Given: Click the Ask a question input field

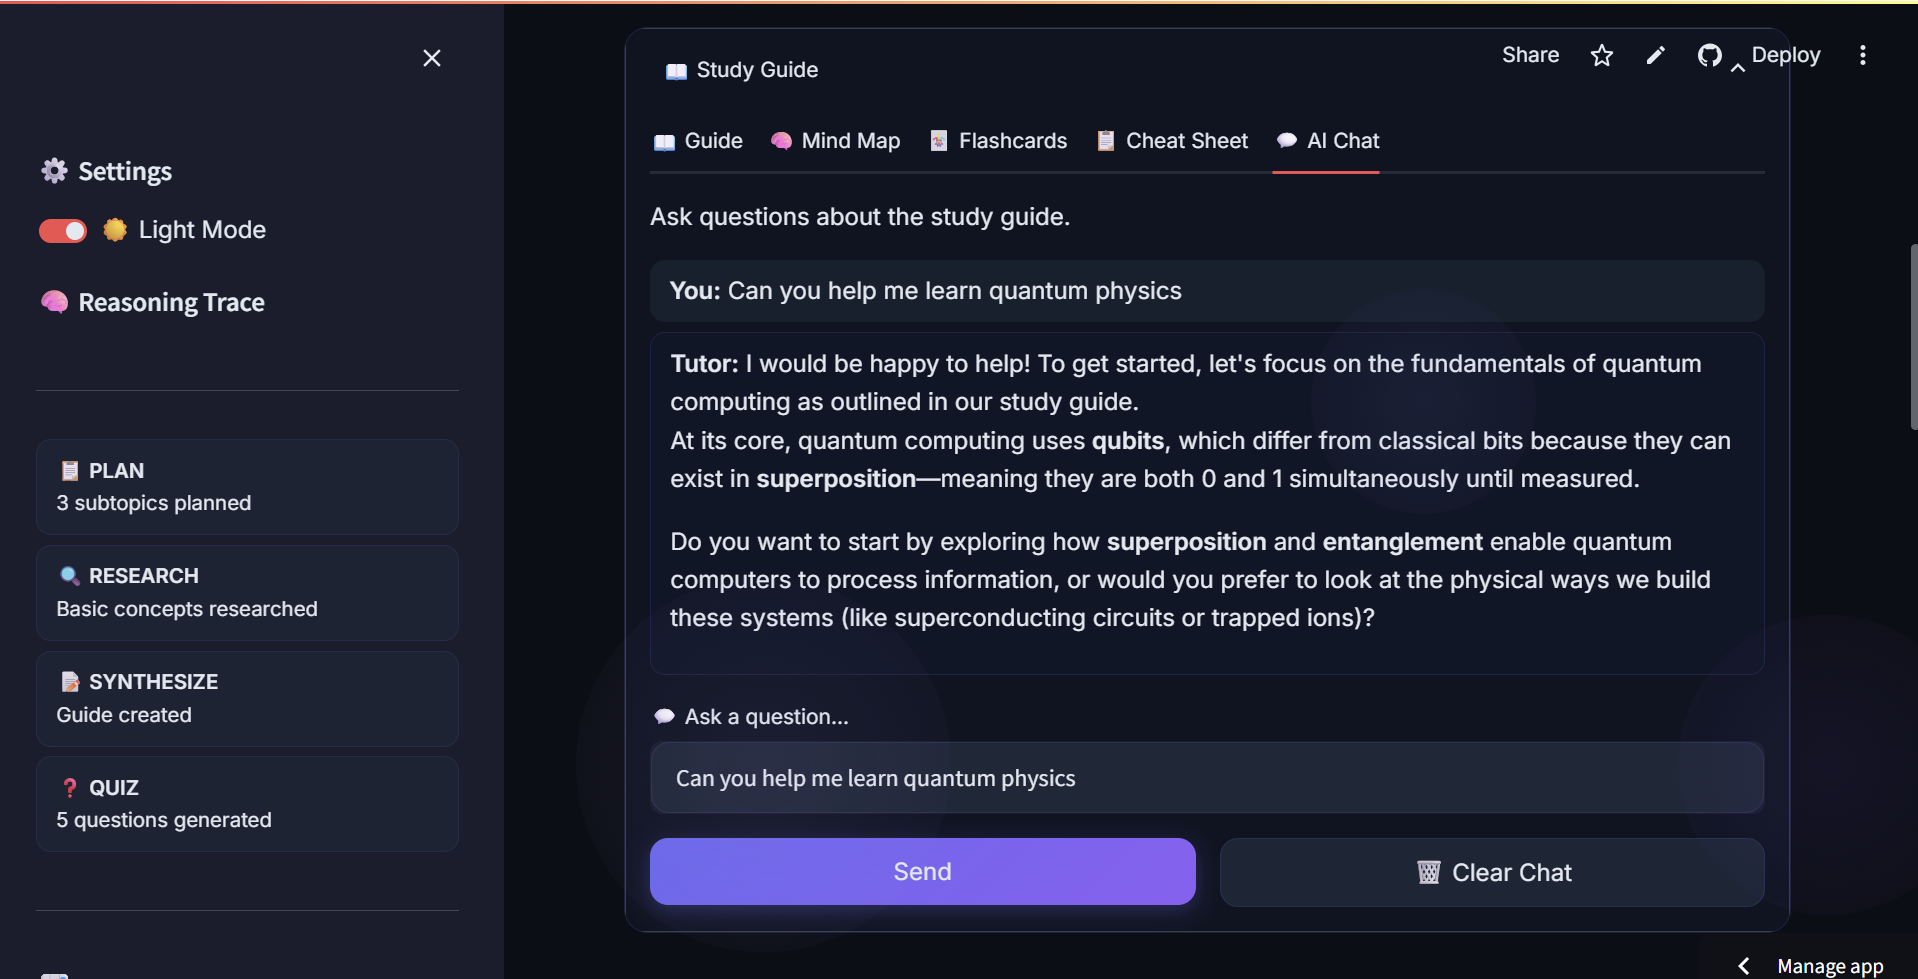Looking at the screenshot, I should click(1207, 778).
